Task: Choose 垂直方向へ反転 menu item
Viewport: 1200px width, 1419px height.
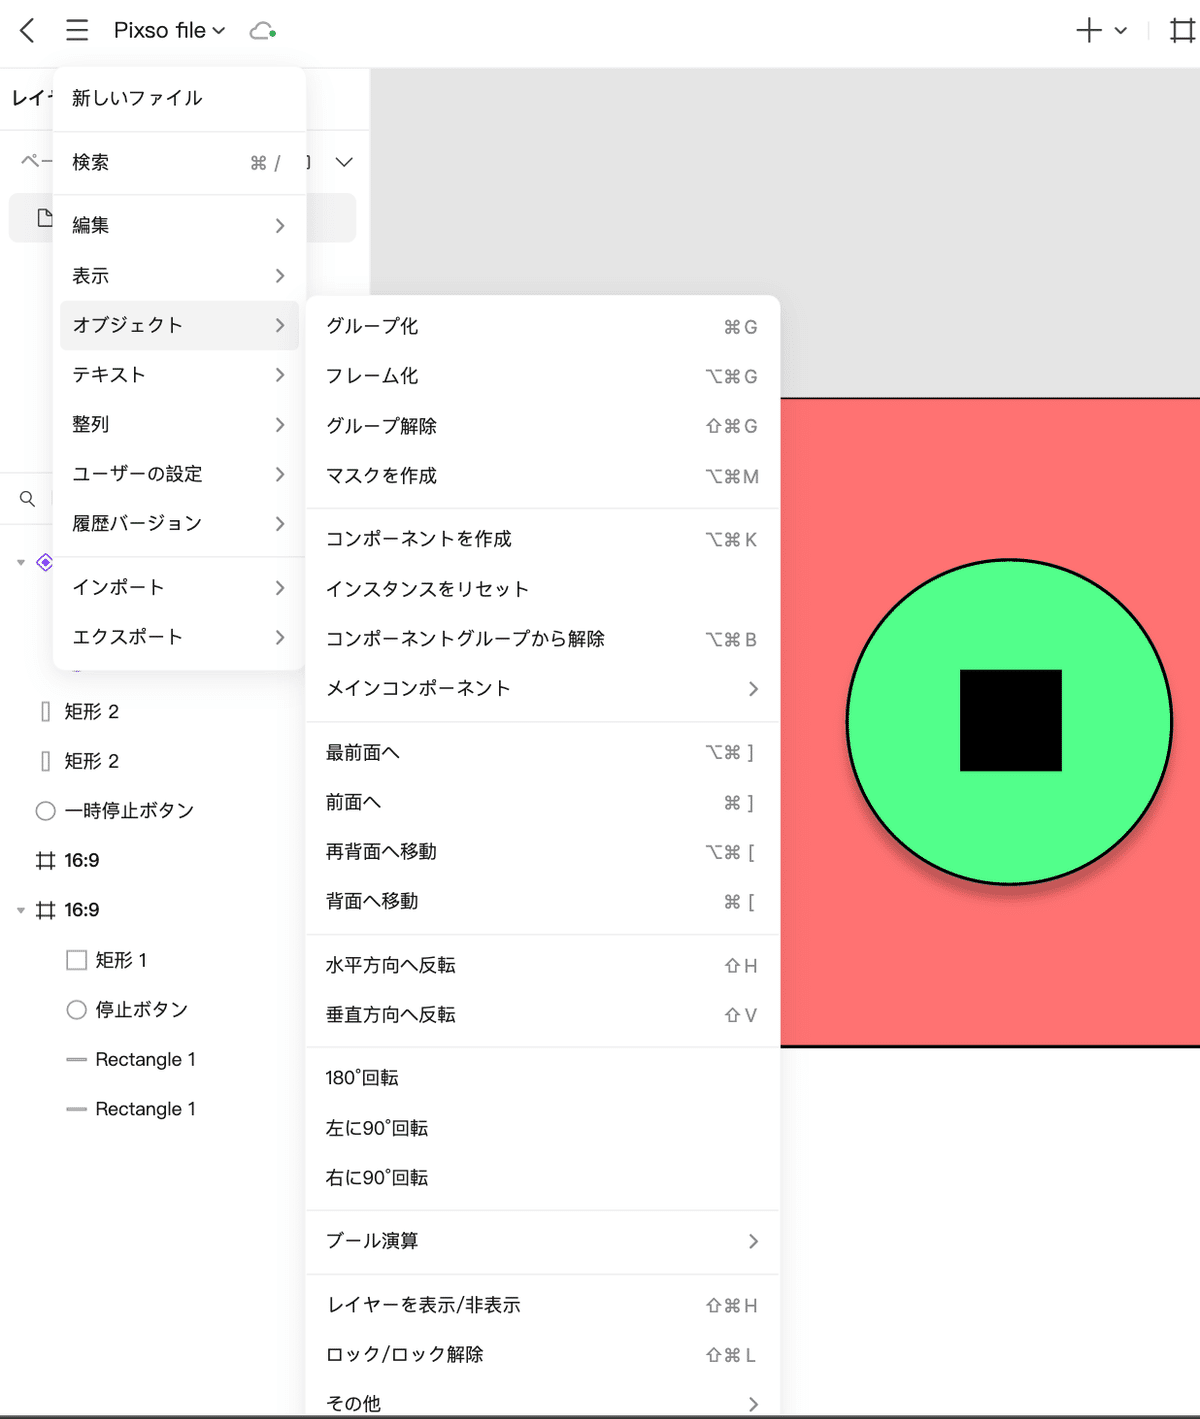Action: [542, 1015]
